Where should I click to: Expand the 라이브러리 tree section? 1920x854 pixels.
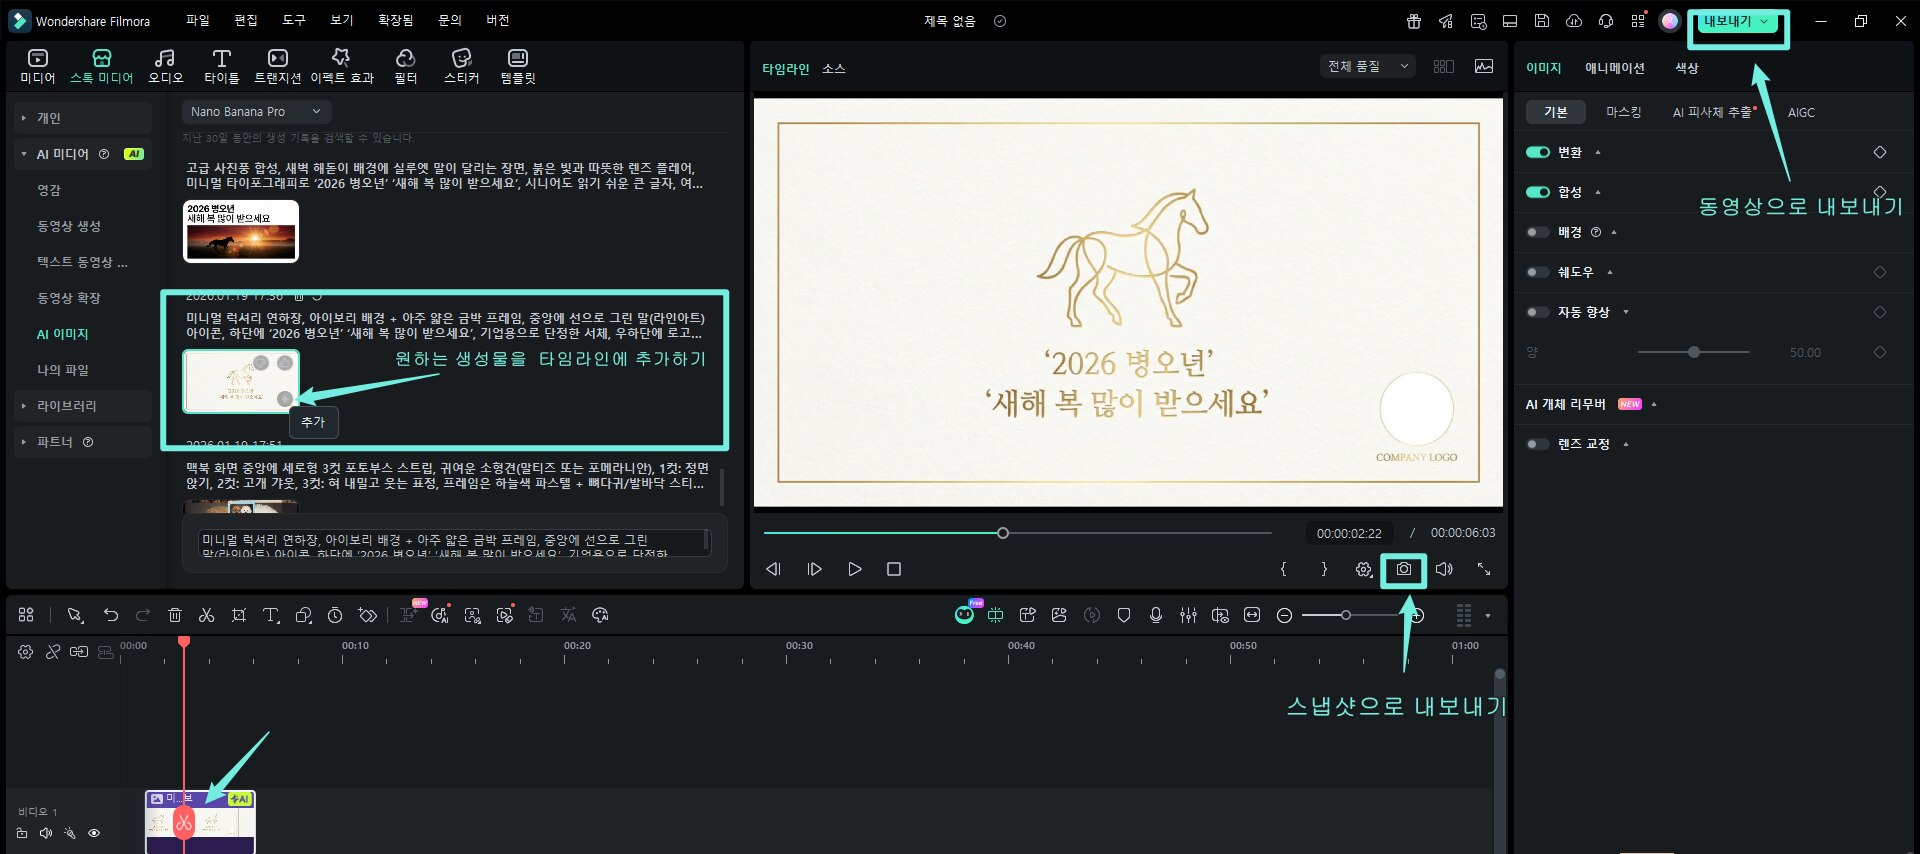(24, 406)
